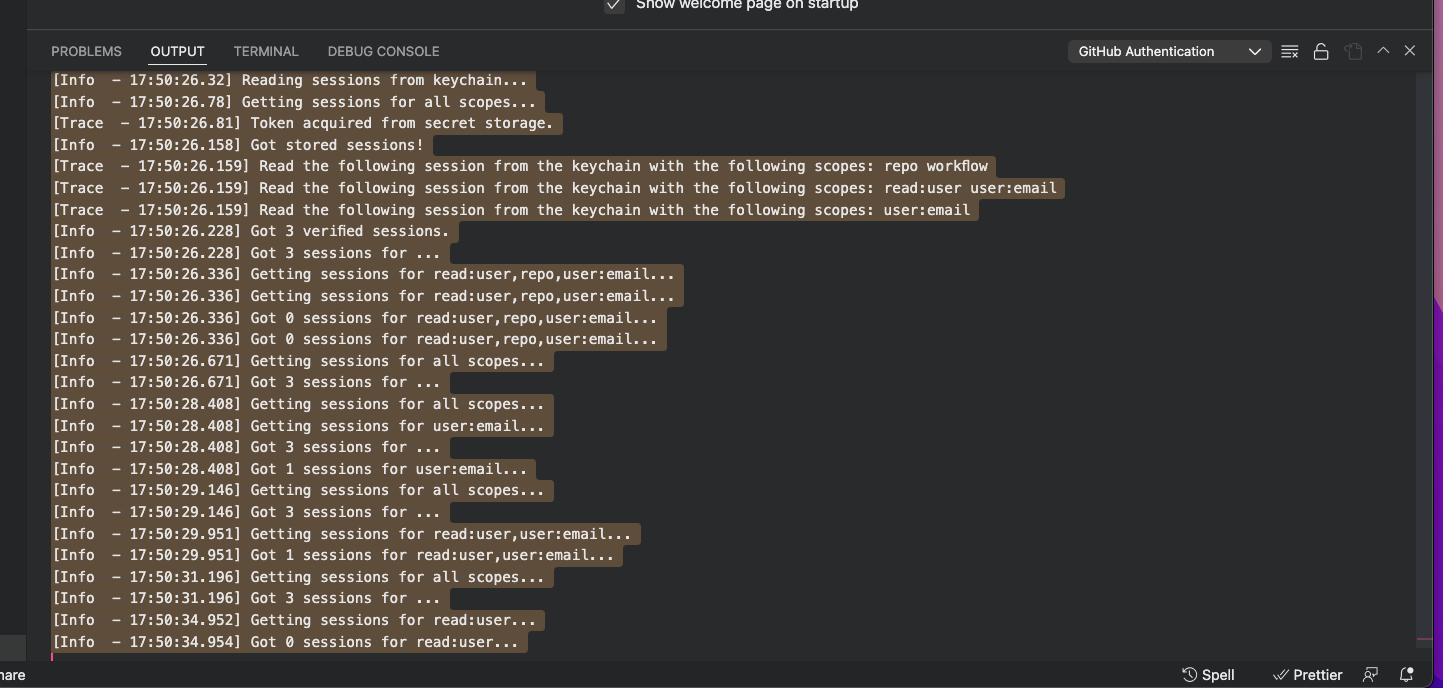Image resolution: width=1443 pixels, height=688 pixels.
Task: Click the Spell status bar button
Action: coord(1208,674)
